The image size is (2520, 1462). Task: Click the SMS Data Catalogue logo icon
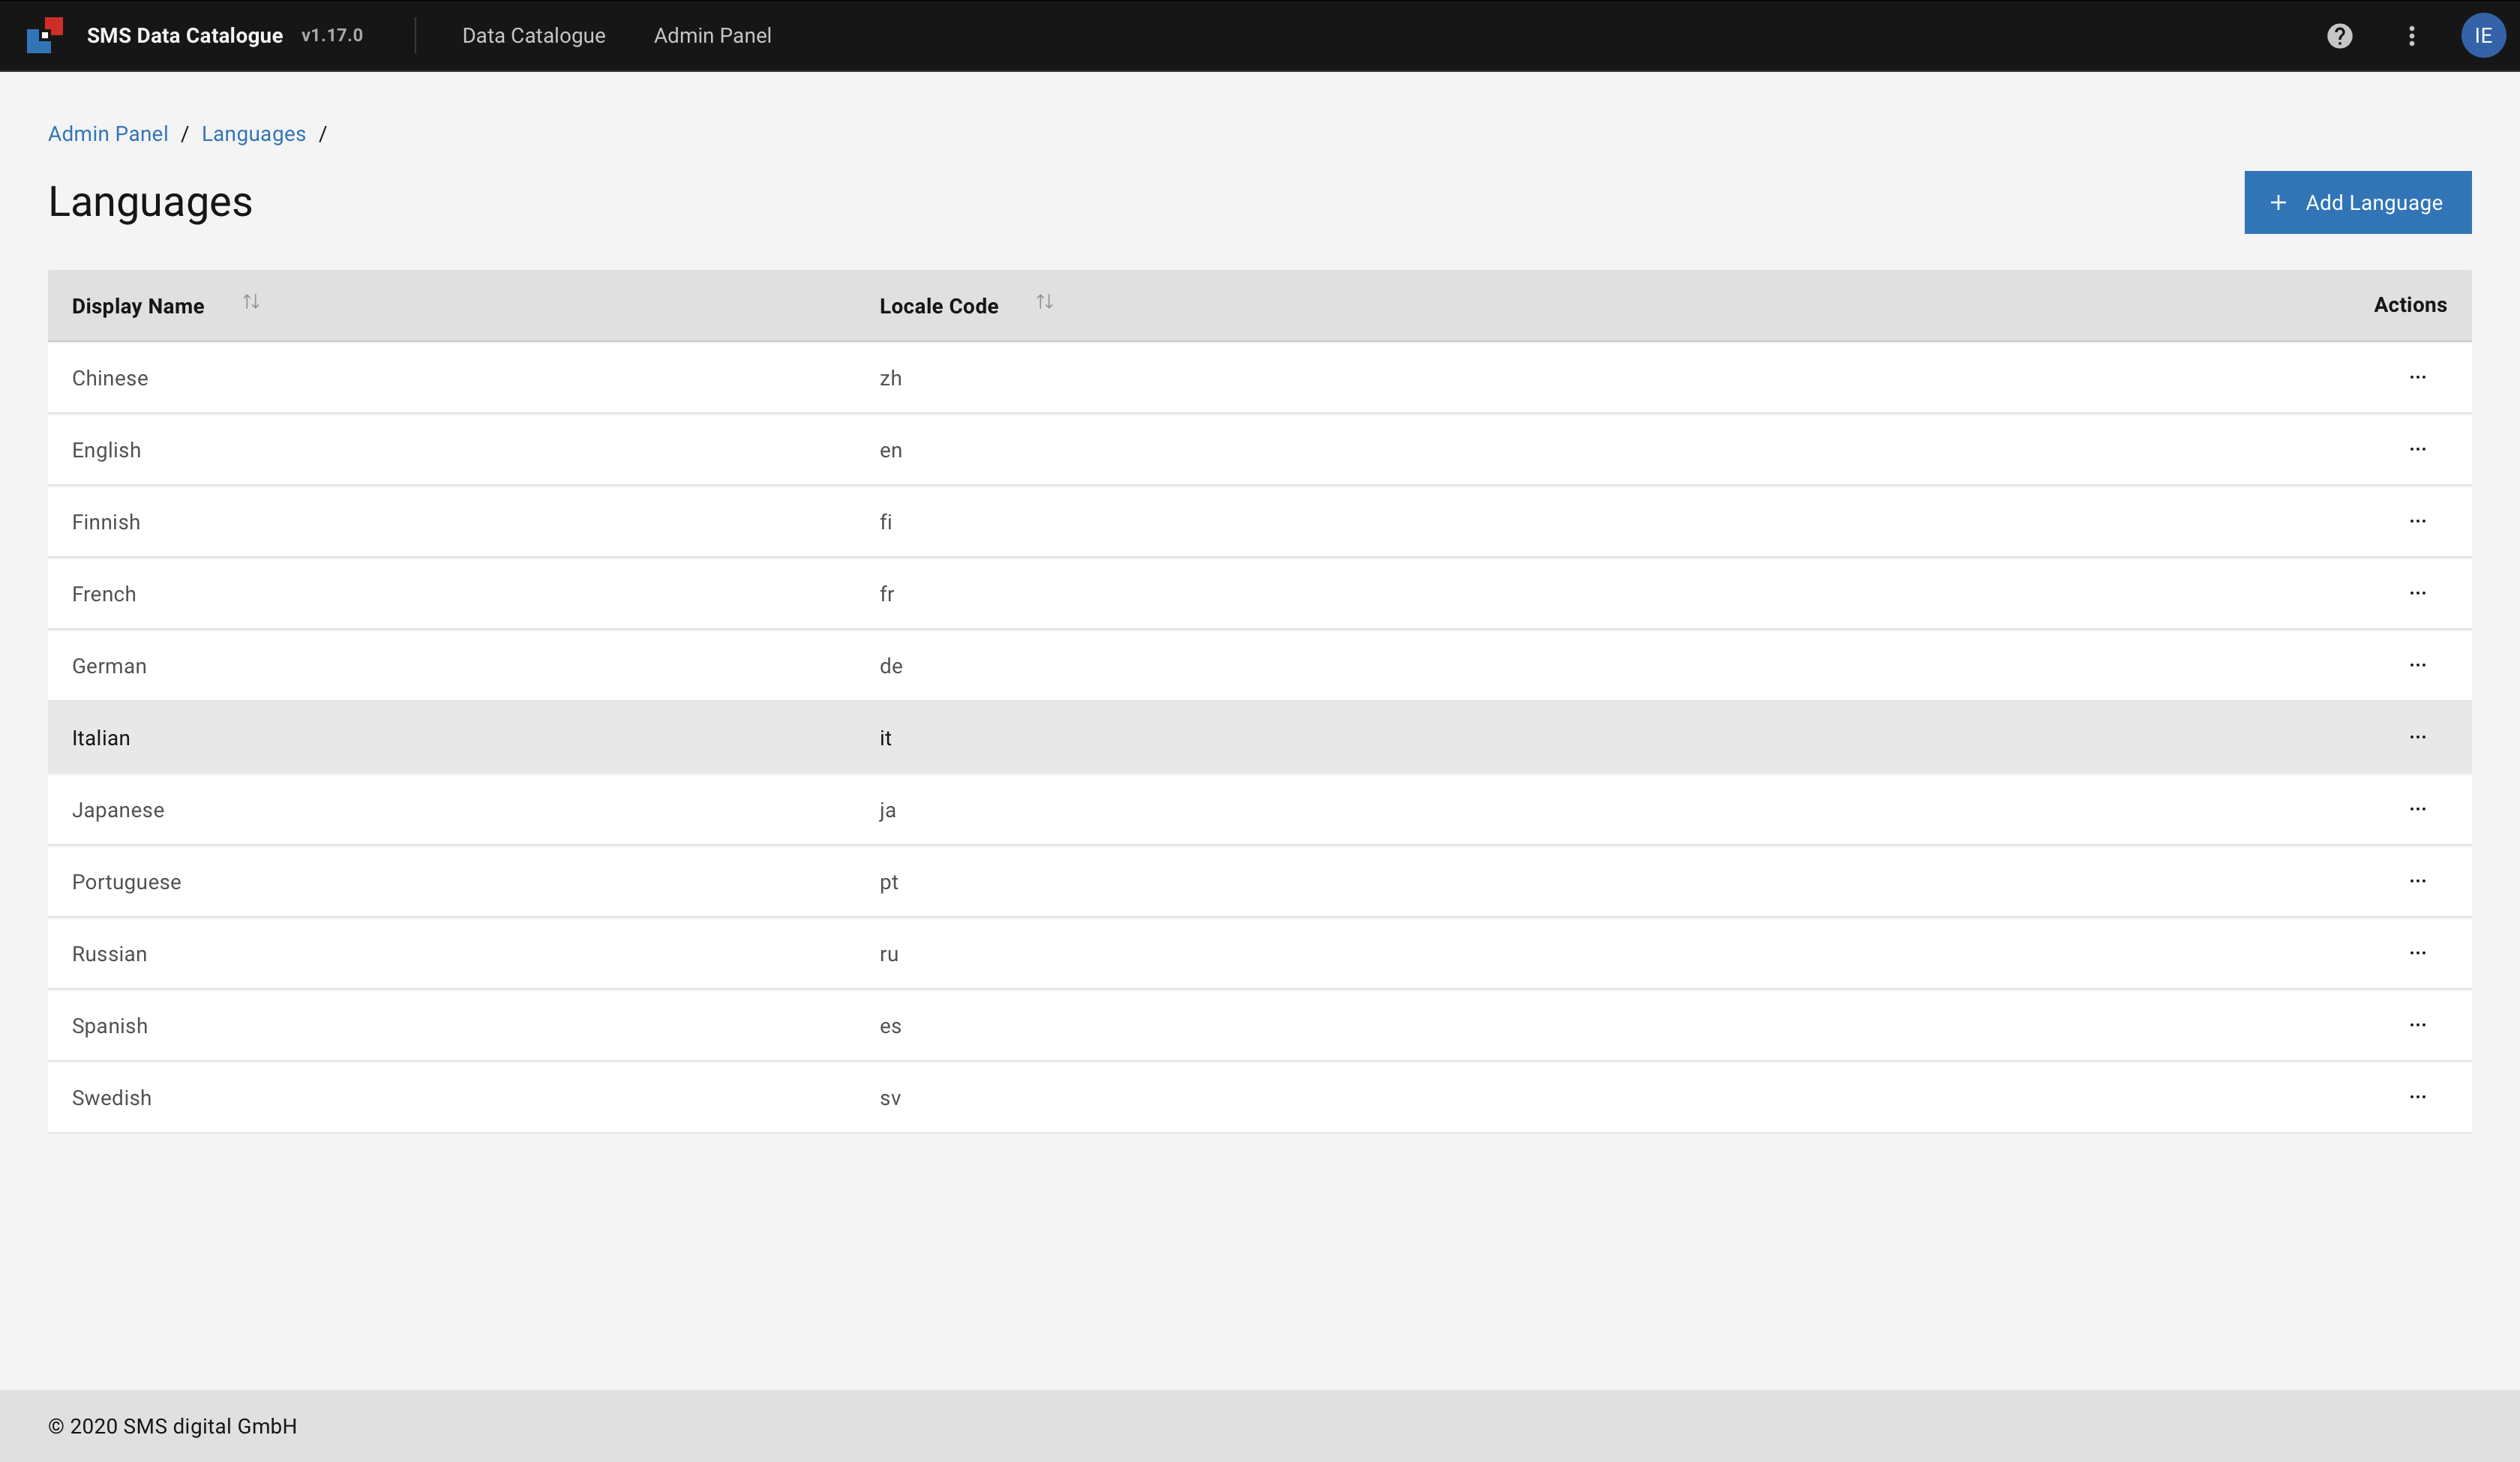pos(45,35)
